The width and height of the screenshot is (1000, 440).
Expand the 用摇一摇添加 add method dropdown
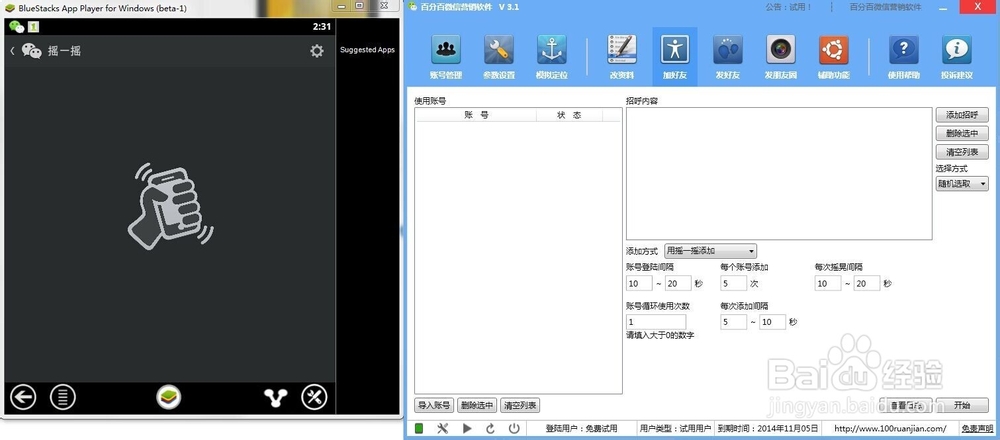[710, 251]
